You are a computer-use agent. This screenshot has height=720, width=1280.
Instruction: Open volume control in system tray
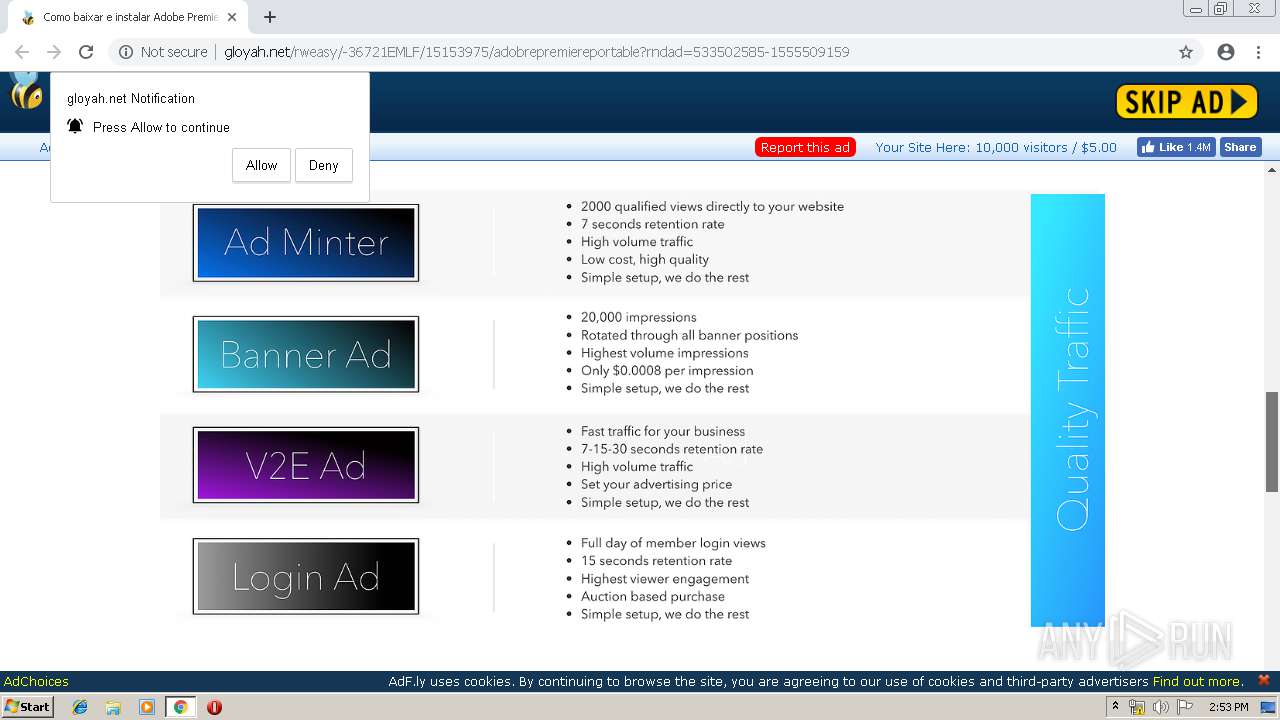[1161, 707]
